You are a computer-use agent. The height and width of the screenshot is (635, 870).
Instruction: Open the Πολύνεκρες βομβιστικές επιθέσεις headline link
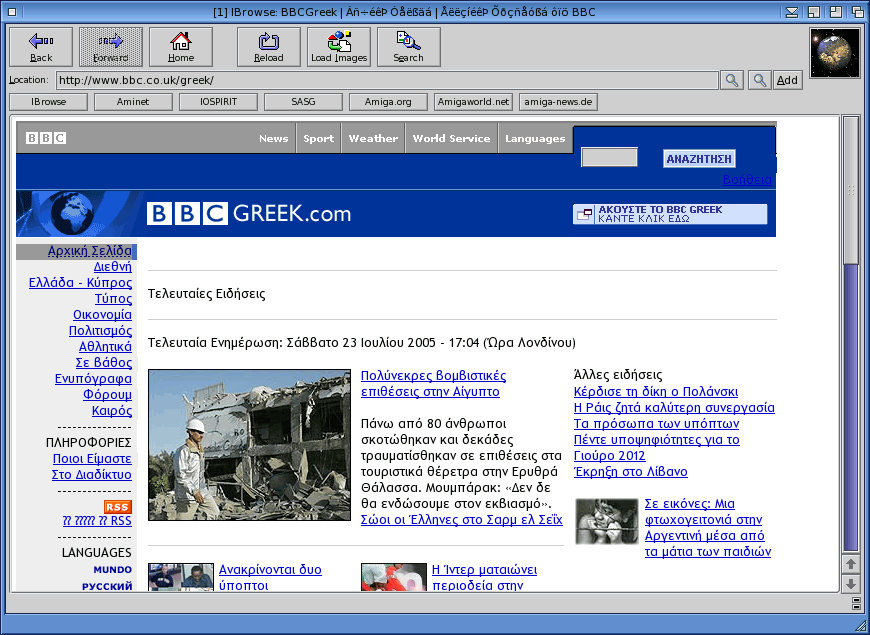point(433,384)
